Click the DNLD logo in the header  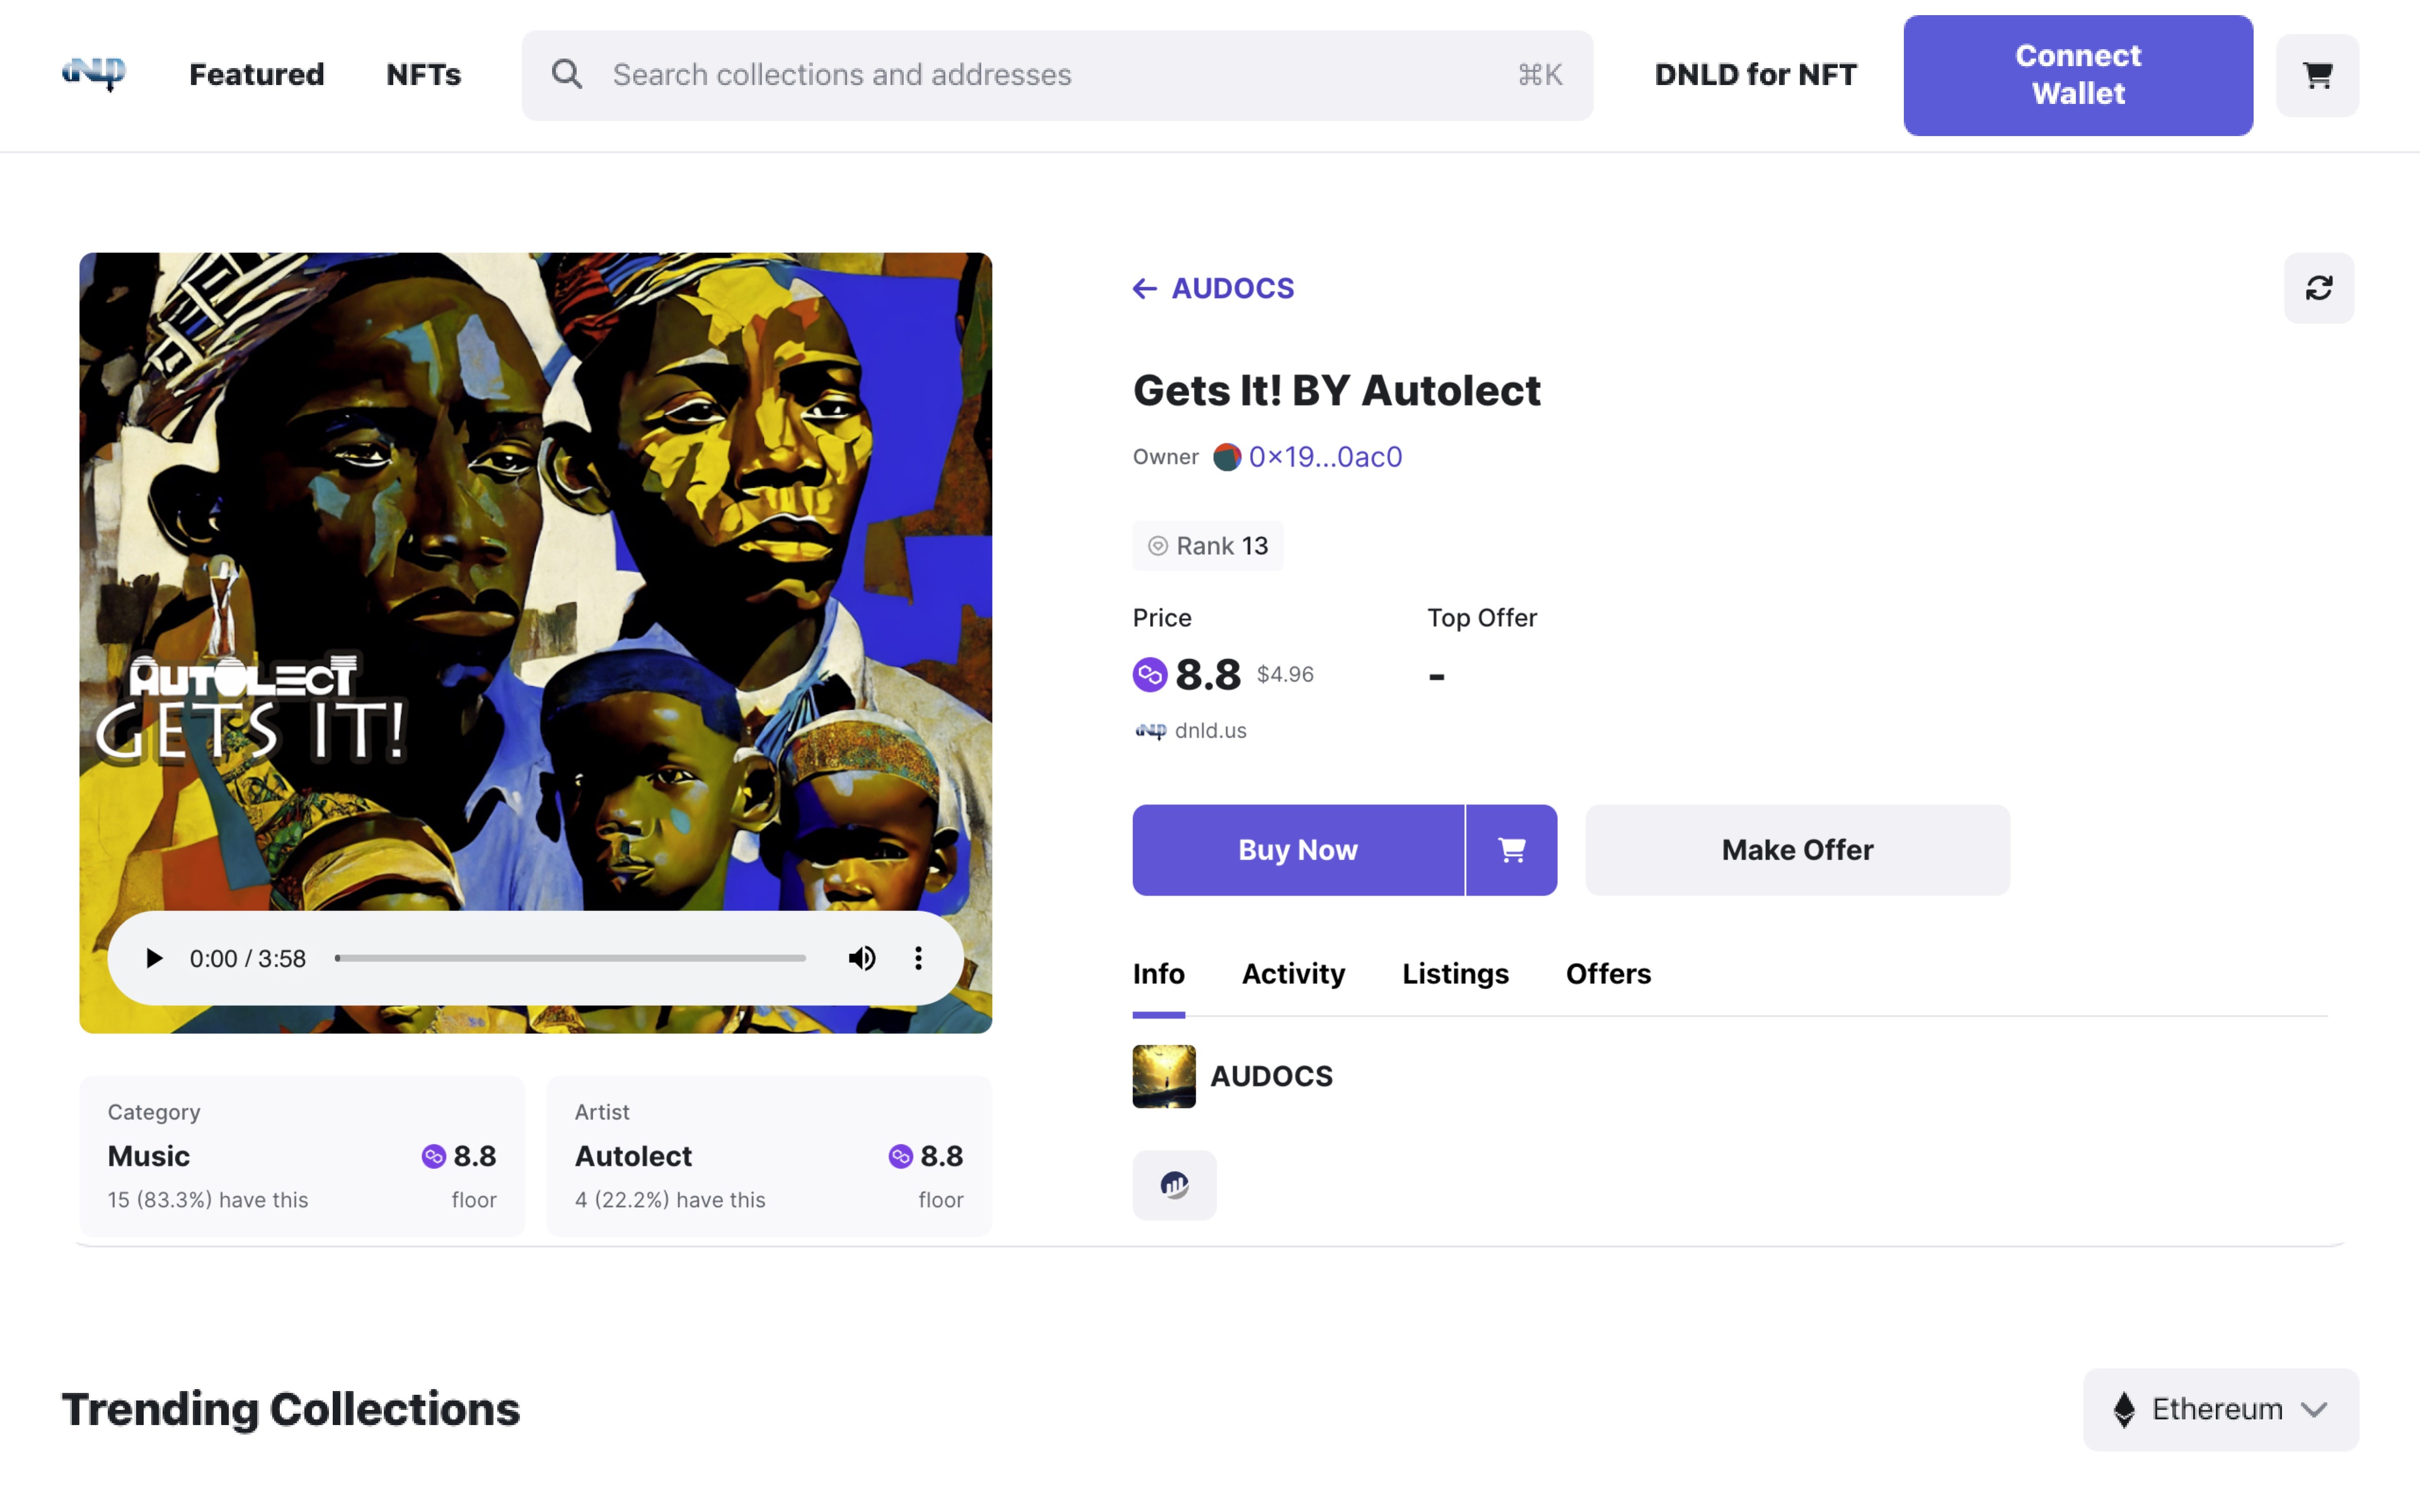94,74
